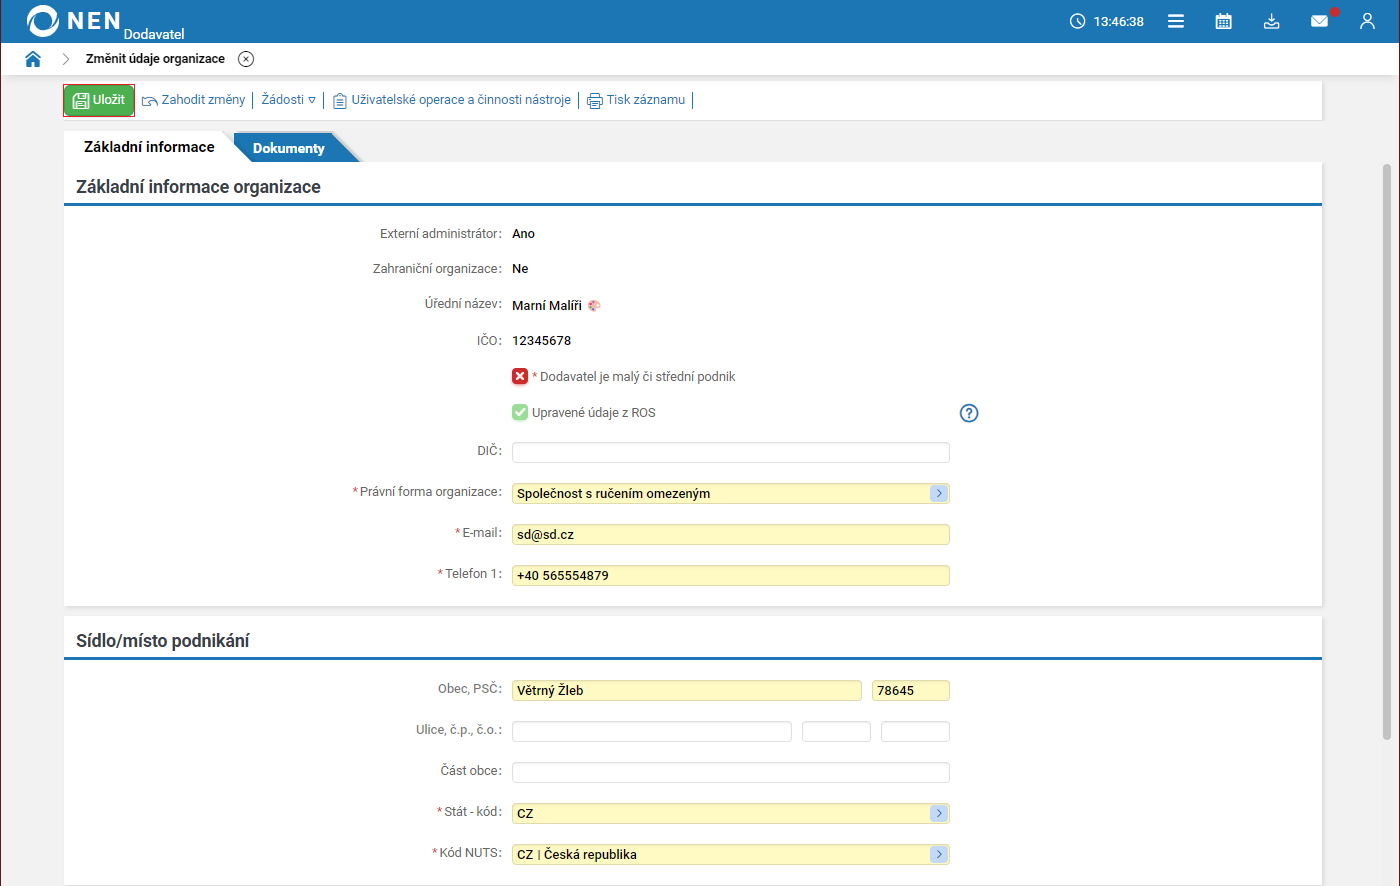1400x886 pixels.
Task: Click the download icon in header
Action: pyautogui.click(x=1271, y=21)
